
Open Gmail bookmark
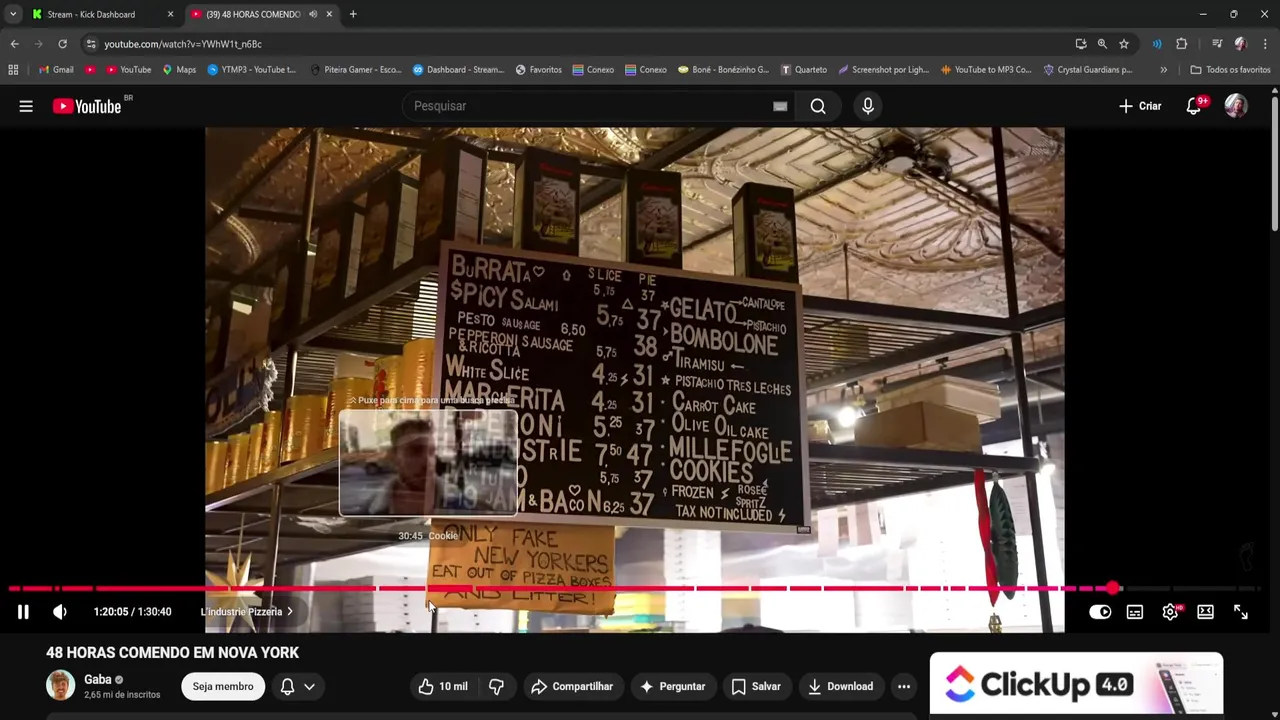point(56,70)
